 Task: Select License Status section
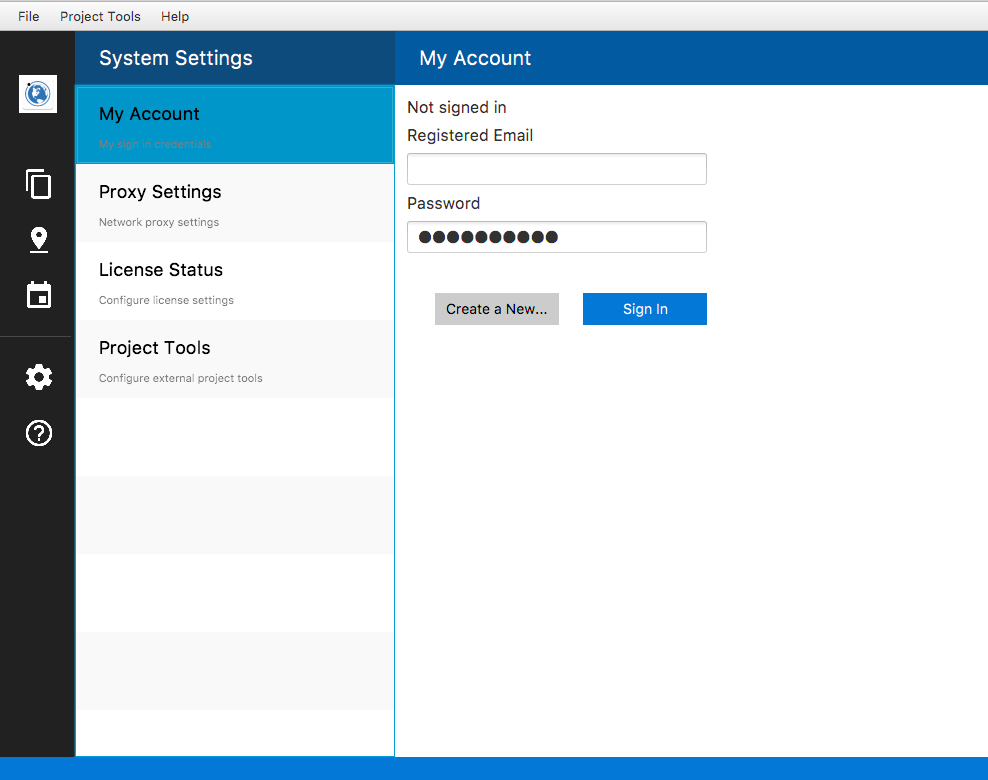pyautogui.click(x=235, y=281)
